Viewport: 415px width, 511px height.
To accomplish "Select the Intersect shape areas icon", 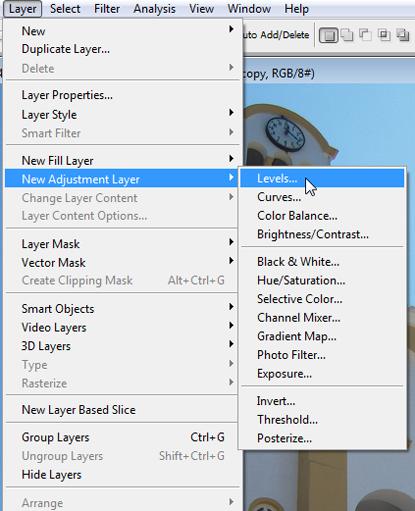I will pyautogui.click(x=384, y=35).
